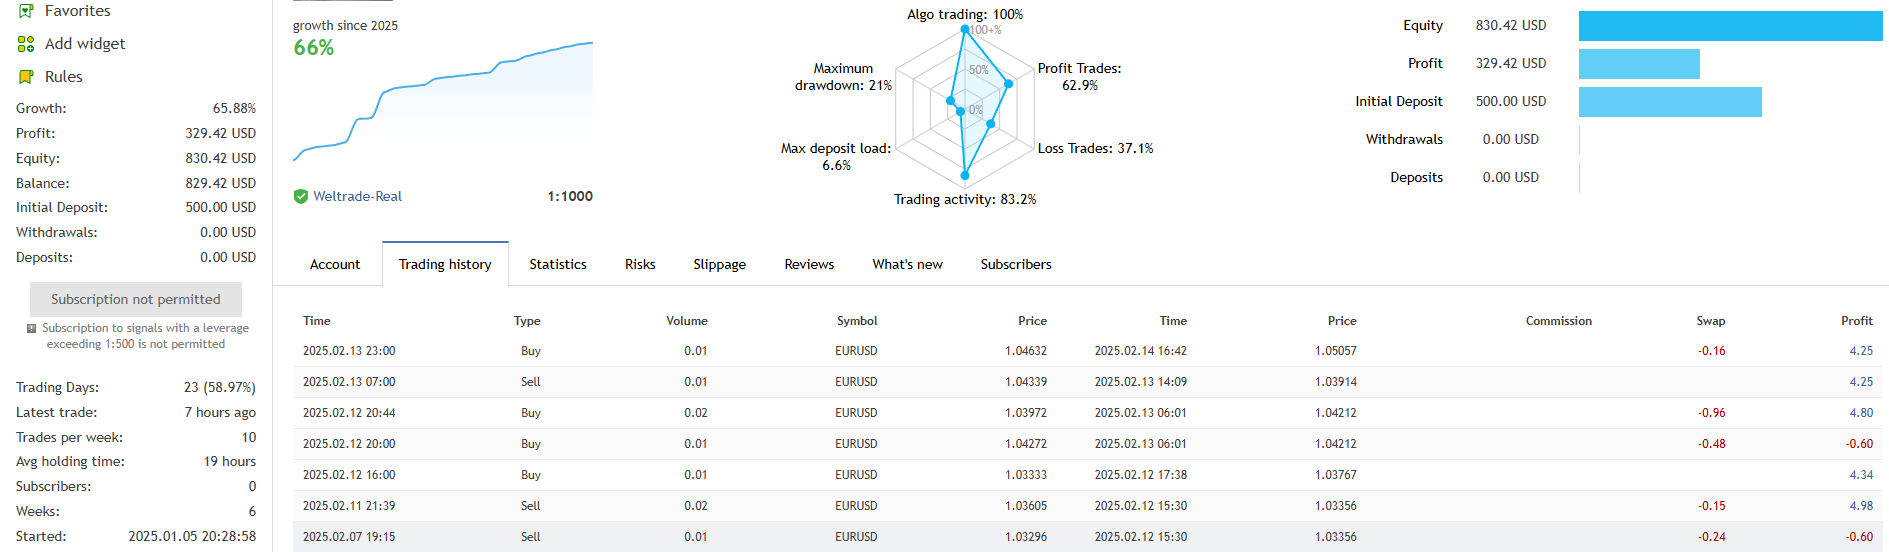
Task: Show the Slippage tab
Action: (719, 264)
